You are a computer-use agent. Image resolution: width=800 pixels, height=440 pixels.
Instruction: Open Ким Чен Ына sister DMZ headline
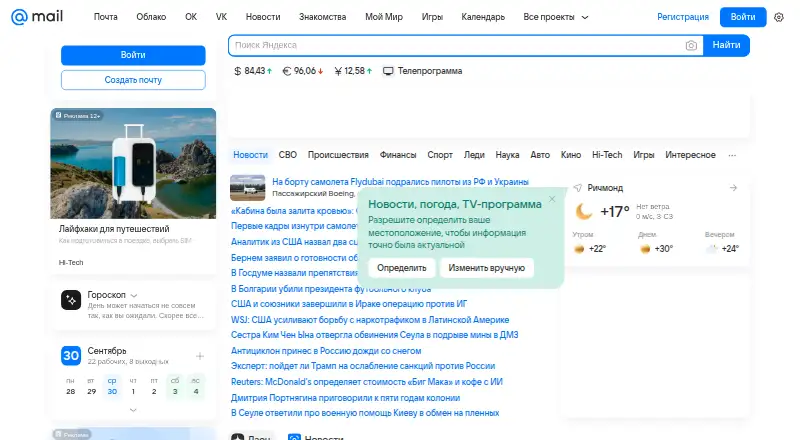(x=374, y=335)
